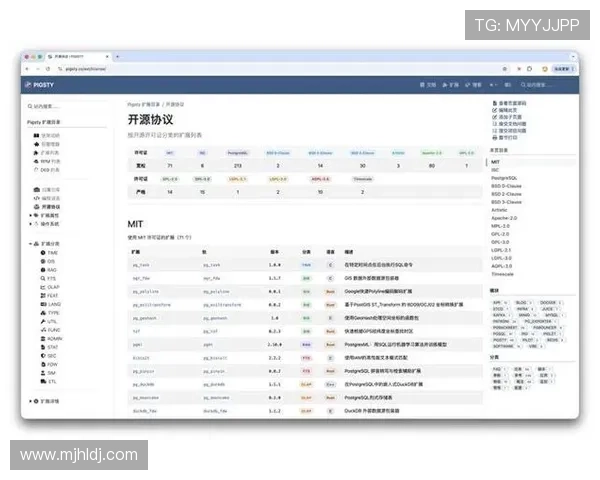Image resolution: width=600 pixels, height=480 pixels.
Task: Open the RAG category in the sidebar
Action: tap(49, 270)
